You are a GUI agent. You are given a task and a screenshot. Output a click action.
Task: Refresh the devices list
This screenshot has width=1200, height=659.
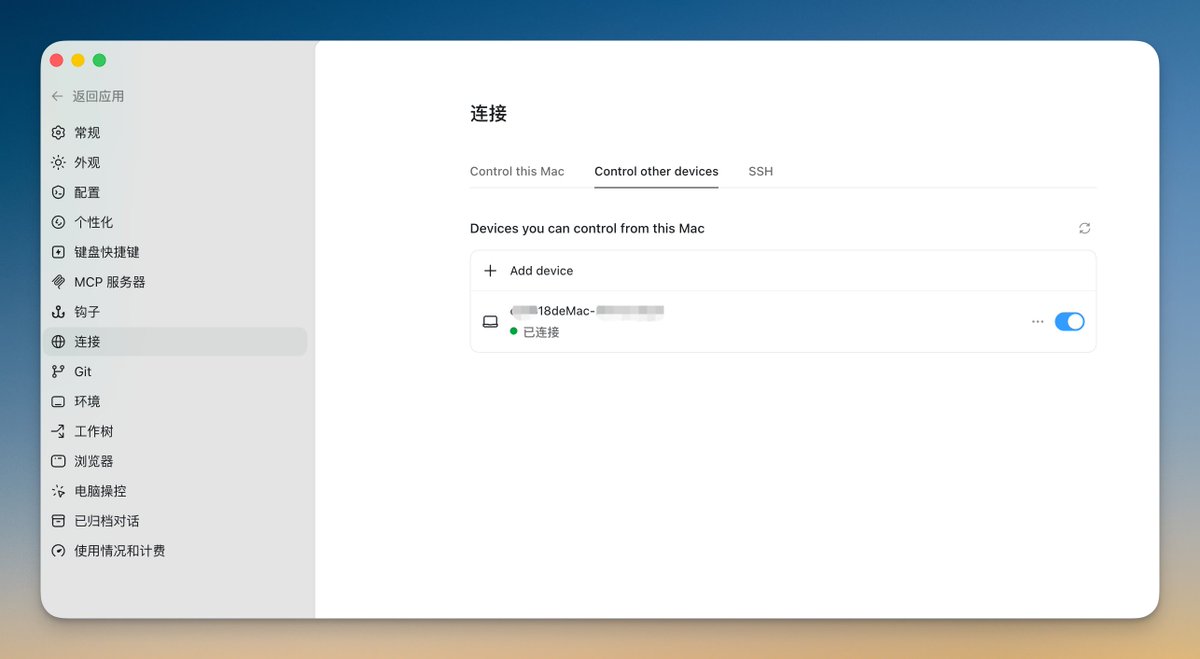1084,228
